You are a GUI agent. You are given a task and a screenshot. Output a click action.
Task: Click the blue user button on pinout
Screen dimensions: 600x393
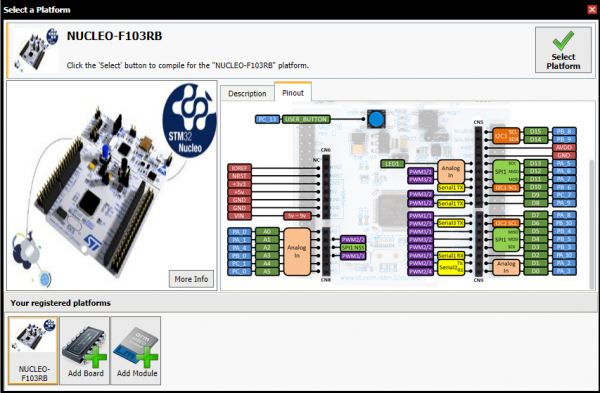[x=376, y=119]
